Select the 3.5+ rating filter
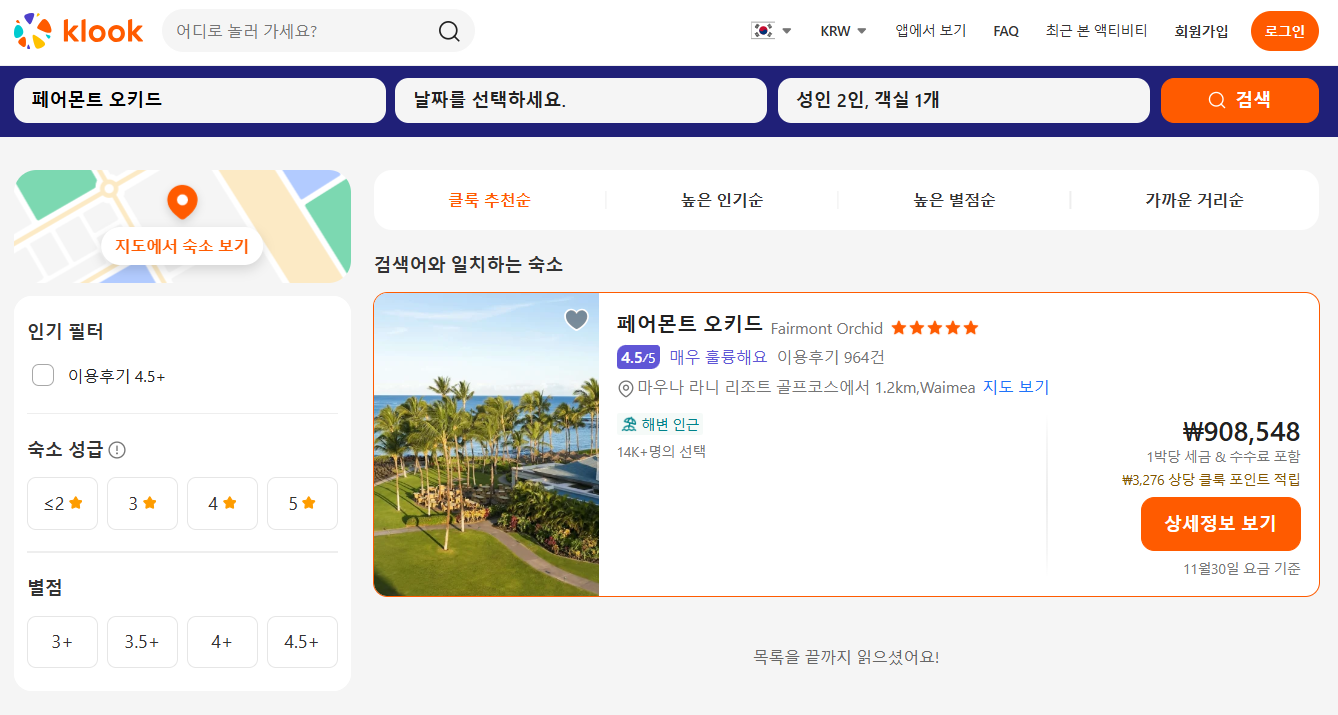1338x715 pixels. (142, 642)
